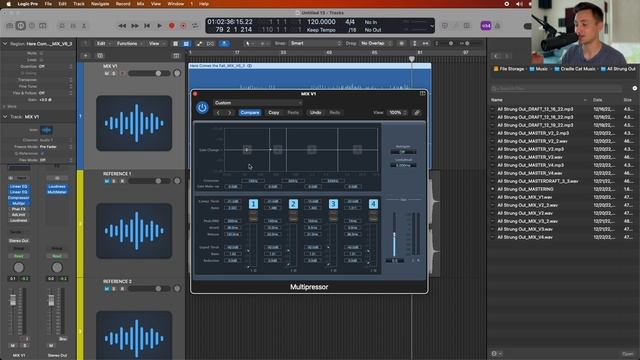Click the blue catch playhead button

[224, 44]
